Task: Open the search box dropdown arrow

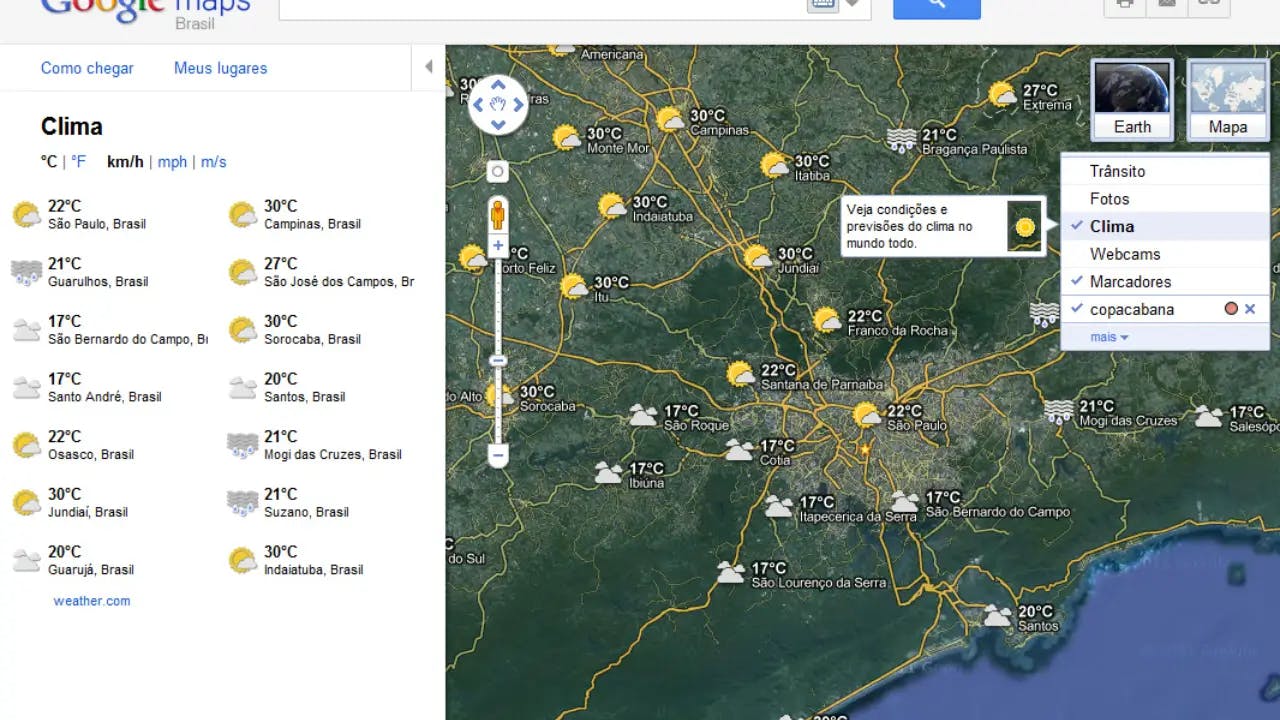Action: (851, 4)
